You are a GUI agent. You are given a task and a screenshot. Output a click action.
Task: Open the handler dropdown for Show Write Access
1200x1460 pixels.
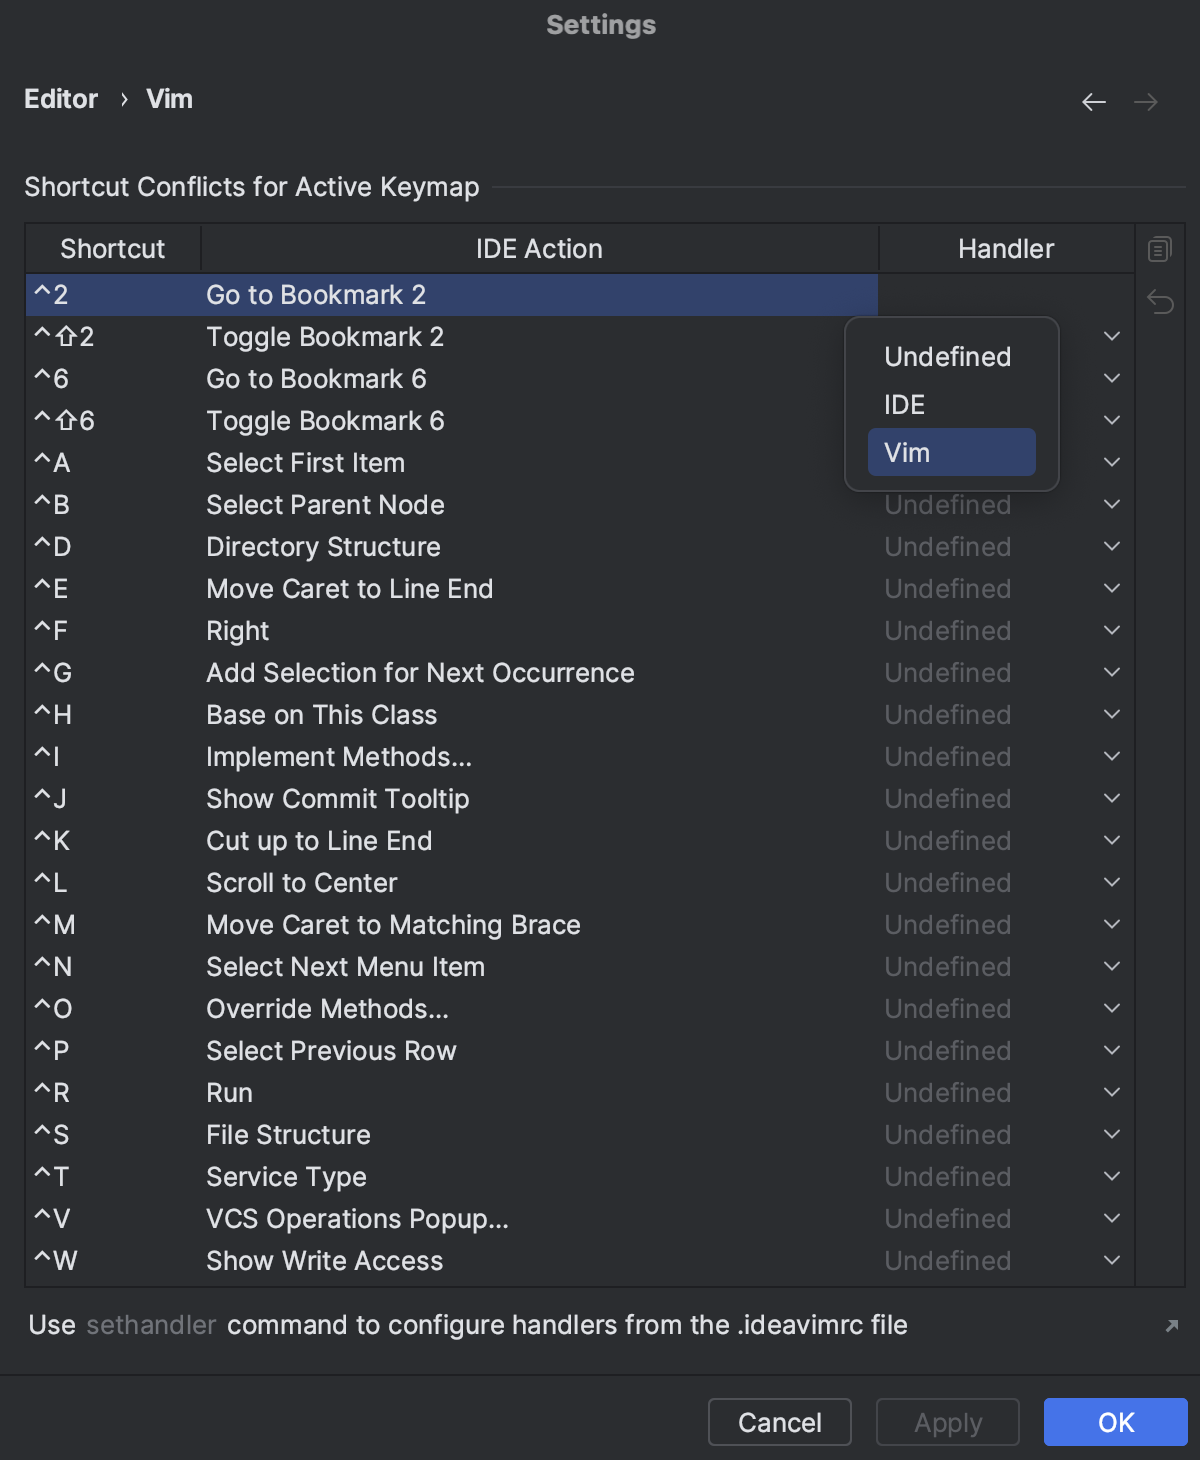pyautogui.click(x=1111, y=1259)
